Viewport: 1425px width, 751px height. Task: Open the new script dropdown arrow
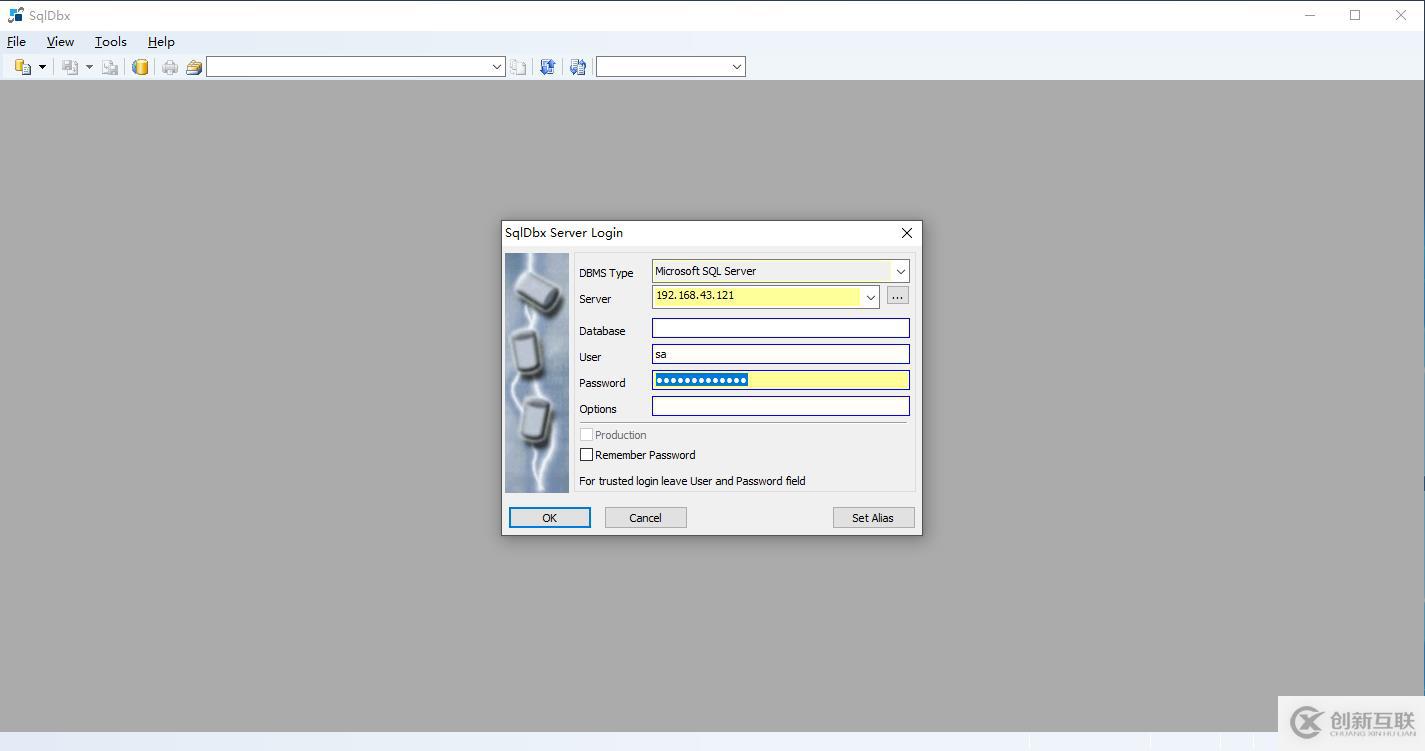[42, 67]
